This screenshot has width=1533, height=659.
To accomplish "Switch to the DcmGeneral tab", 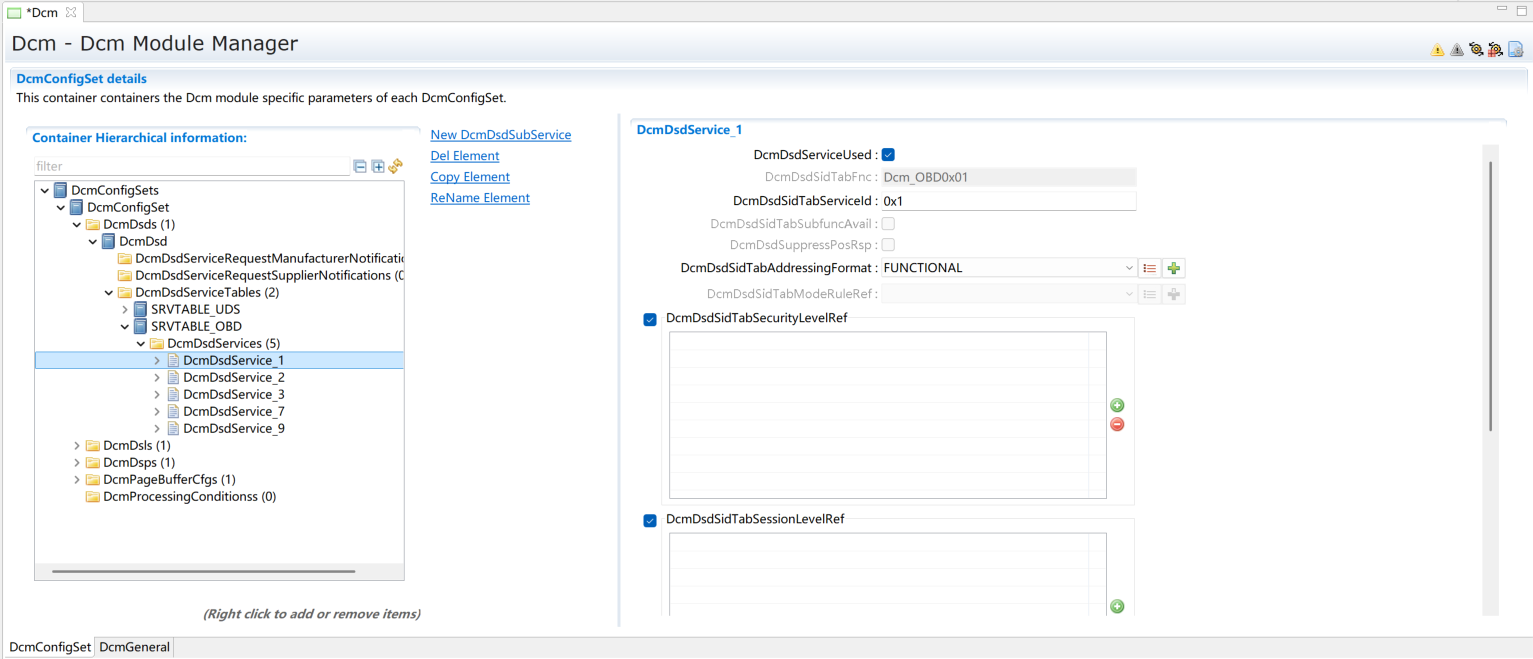I will click(135, 647).
